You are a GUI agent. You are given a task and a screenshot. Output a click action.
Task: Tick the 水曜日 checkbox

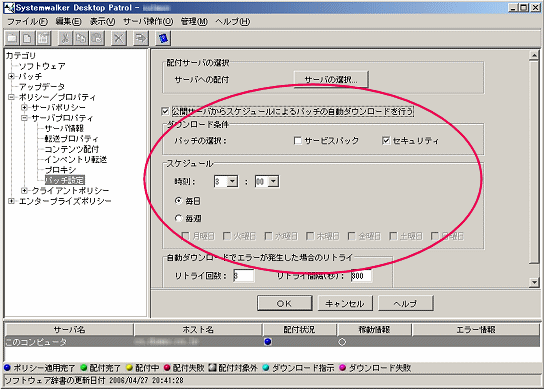click(268, 236)
